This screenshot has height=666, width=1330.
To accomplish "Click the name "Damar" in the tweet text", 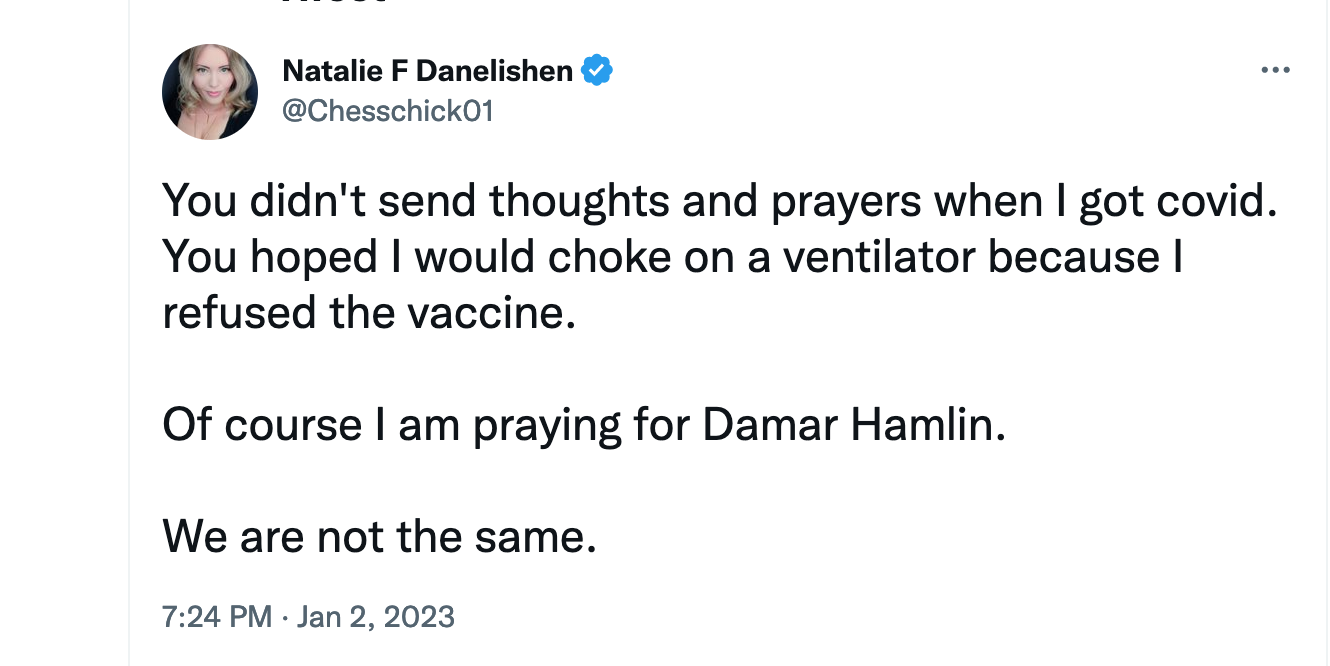I will coord(770,426).
